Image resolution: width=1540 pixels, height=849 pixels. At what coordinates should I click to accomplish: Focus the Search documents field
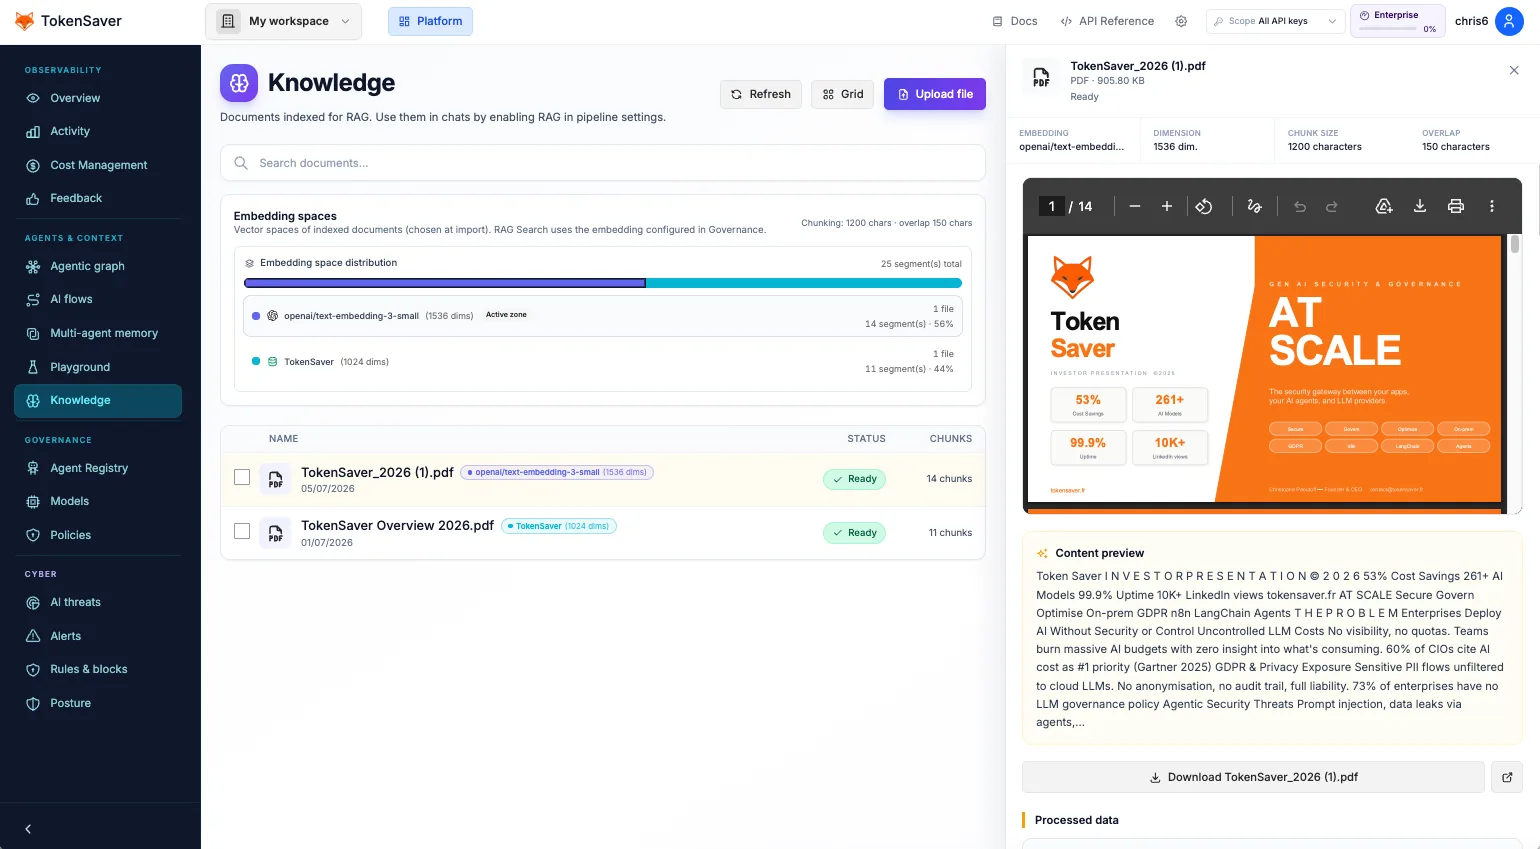(603, 163)
